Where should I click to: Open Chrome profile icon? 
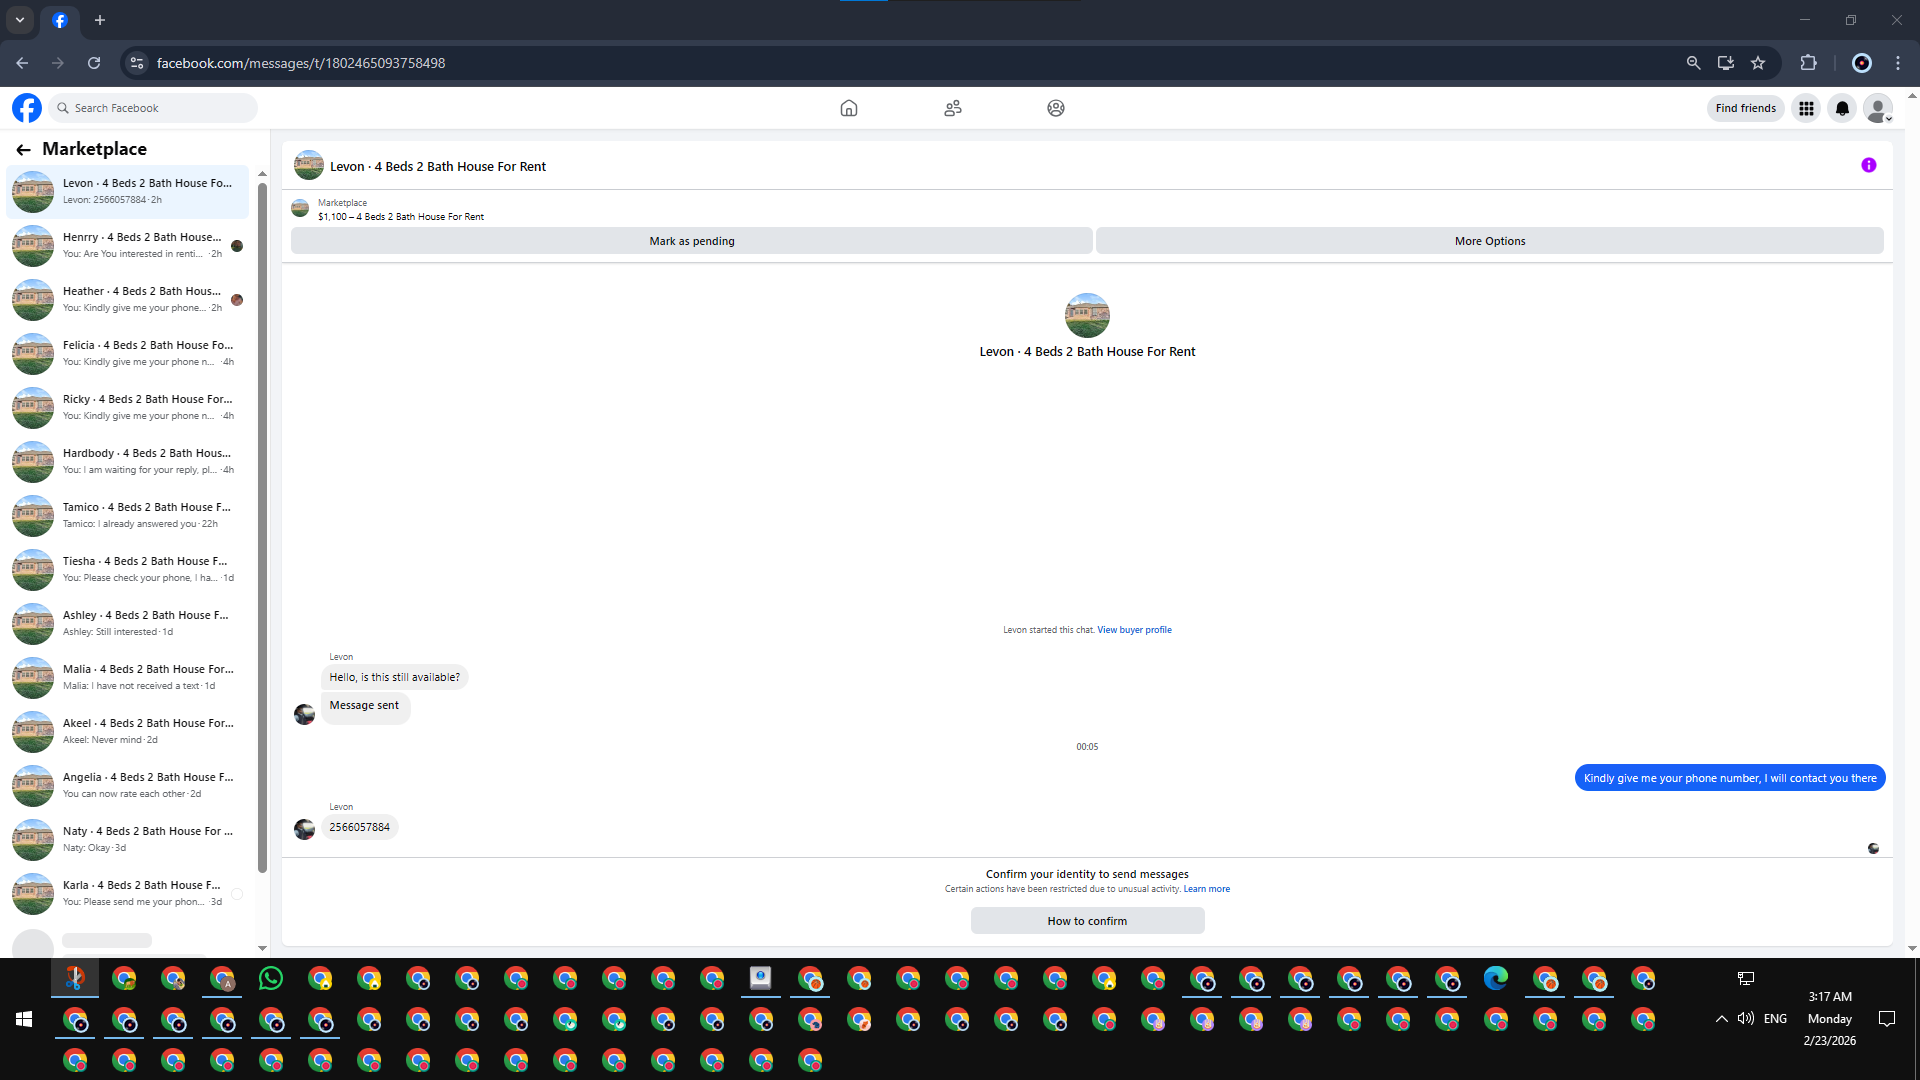(x=1862, y=63)
